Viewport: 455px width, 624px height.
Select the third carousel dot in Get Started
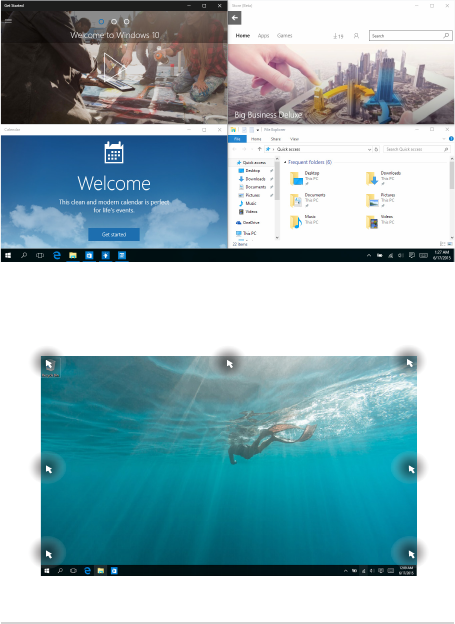point(127,21)
